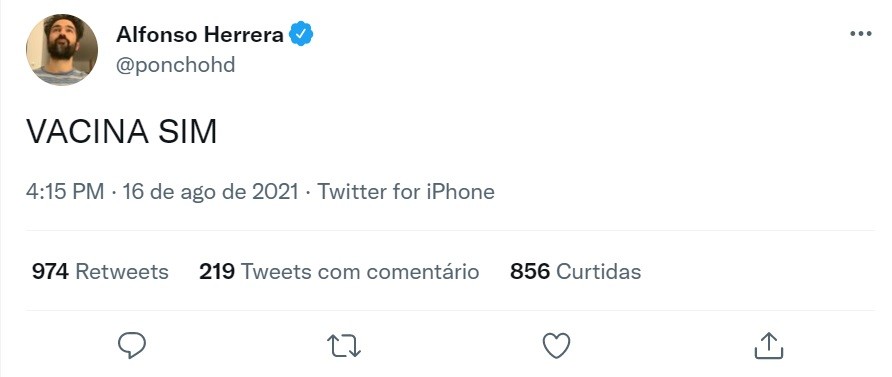Click the 16 de ago de 2021 date
This screenshot has width=892, height=377.
click(x=210, y=192)
